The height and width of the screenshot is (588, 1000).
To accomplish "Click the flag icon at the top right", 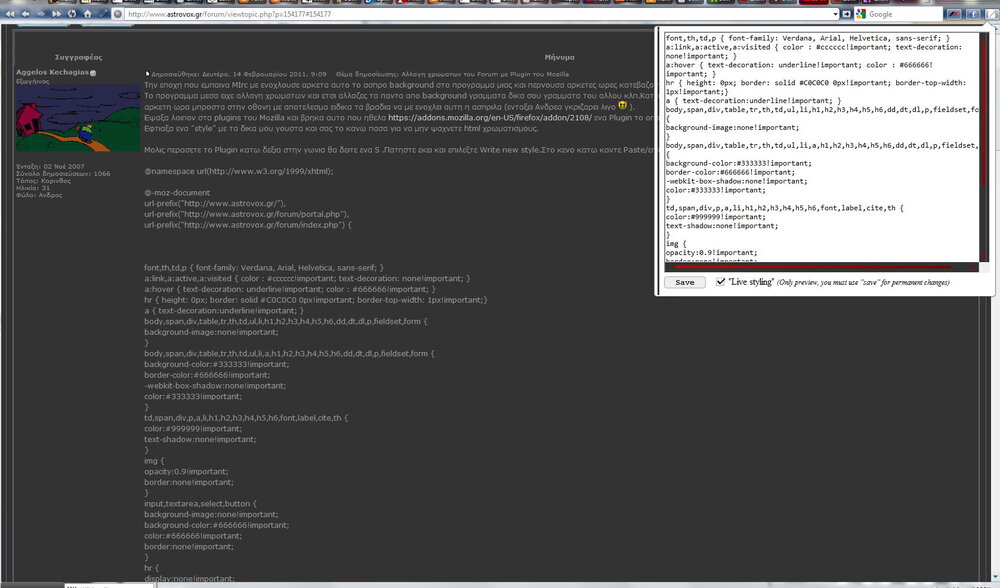I will [953, 13].
